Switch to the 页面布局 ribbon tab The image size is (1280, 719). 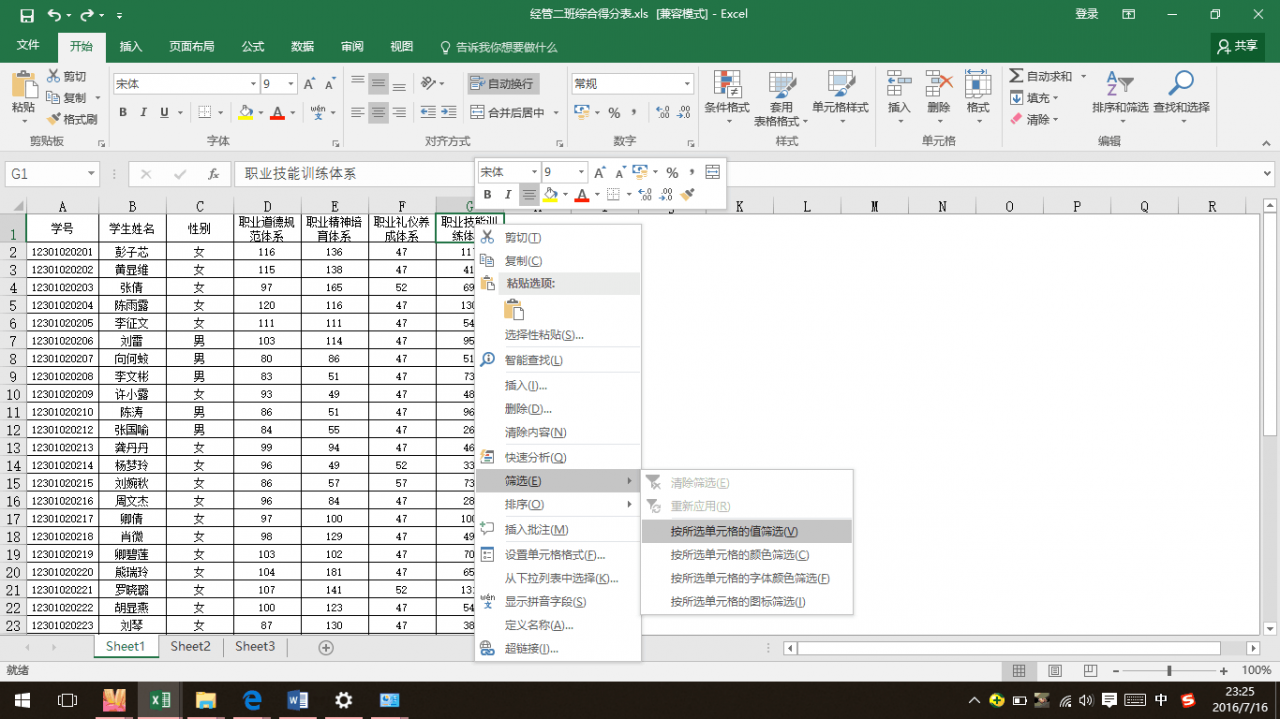click(x=191, y=47)
